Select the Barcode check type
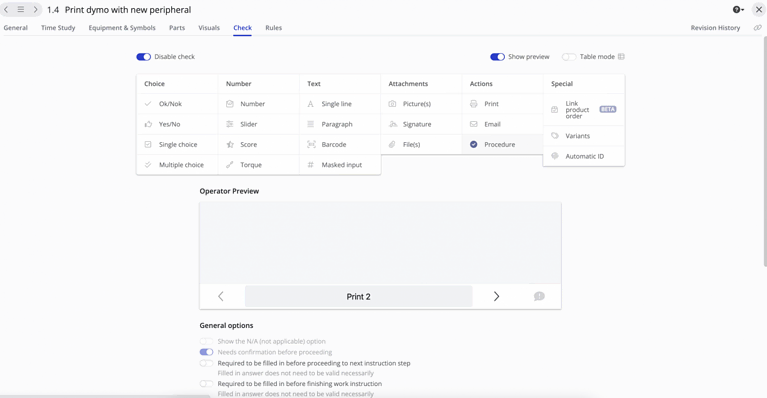Viewport: 767px width, 398px height. tap(340, 145)
